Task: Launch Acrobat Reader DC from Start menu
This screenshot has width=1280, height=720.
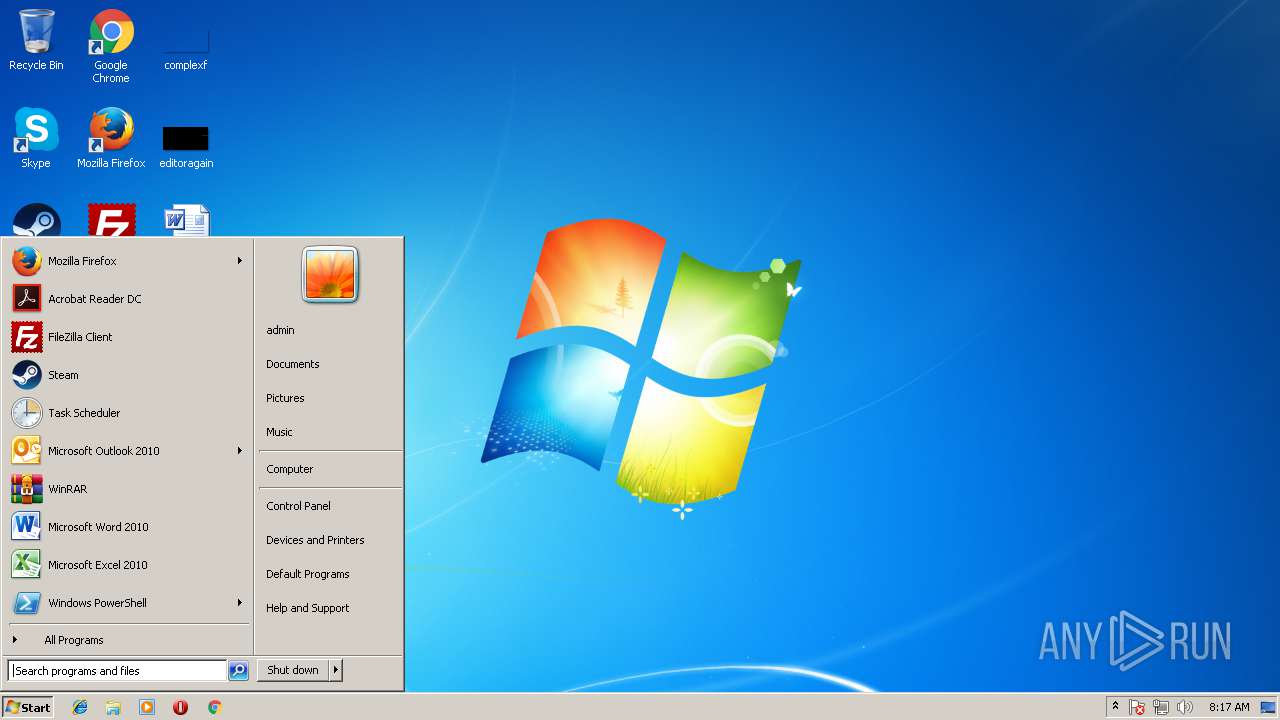Action: click(127, 299)
